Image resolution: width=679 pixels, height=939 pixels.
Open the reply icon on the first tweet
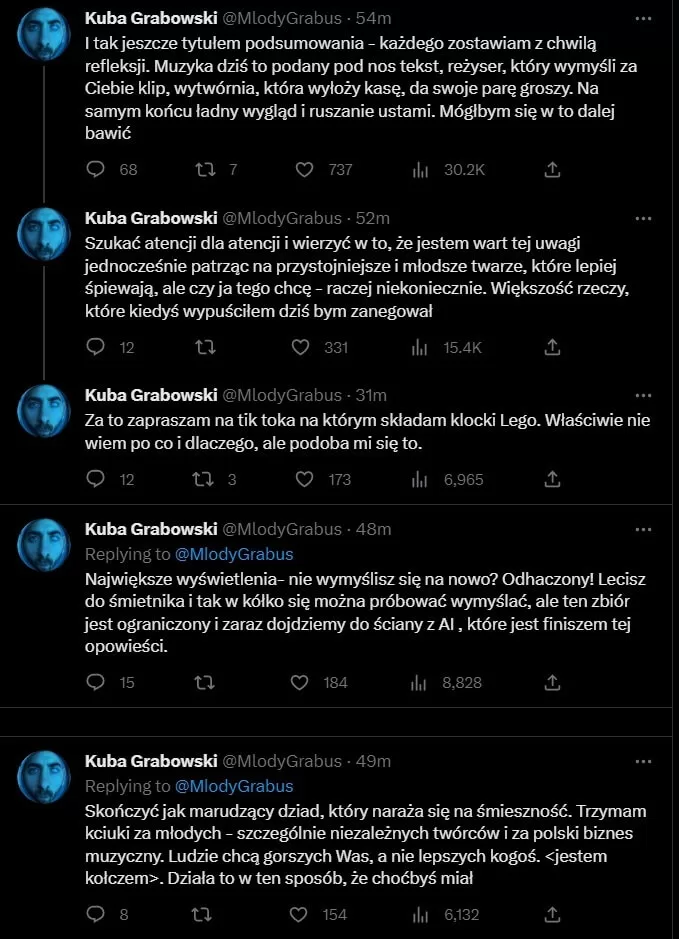(x=95, y=170)
